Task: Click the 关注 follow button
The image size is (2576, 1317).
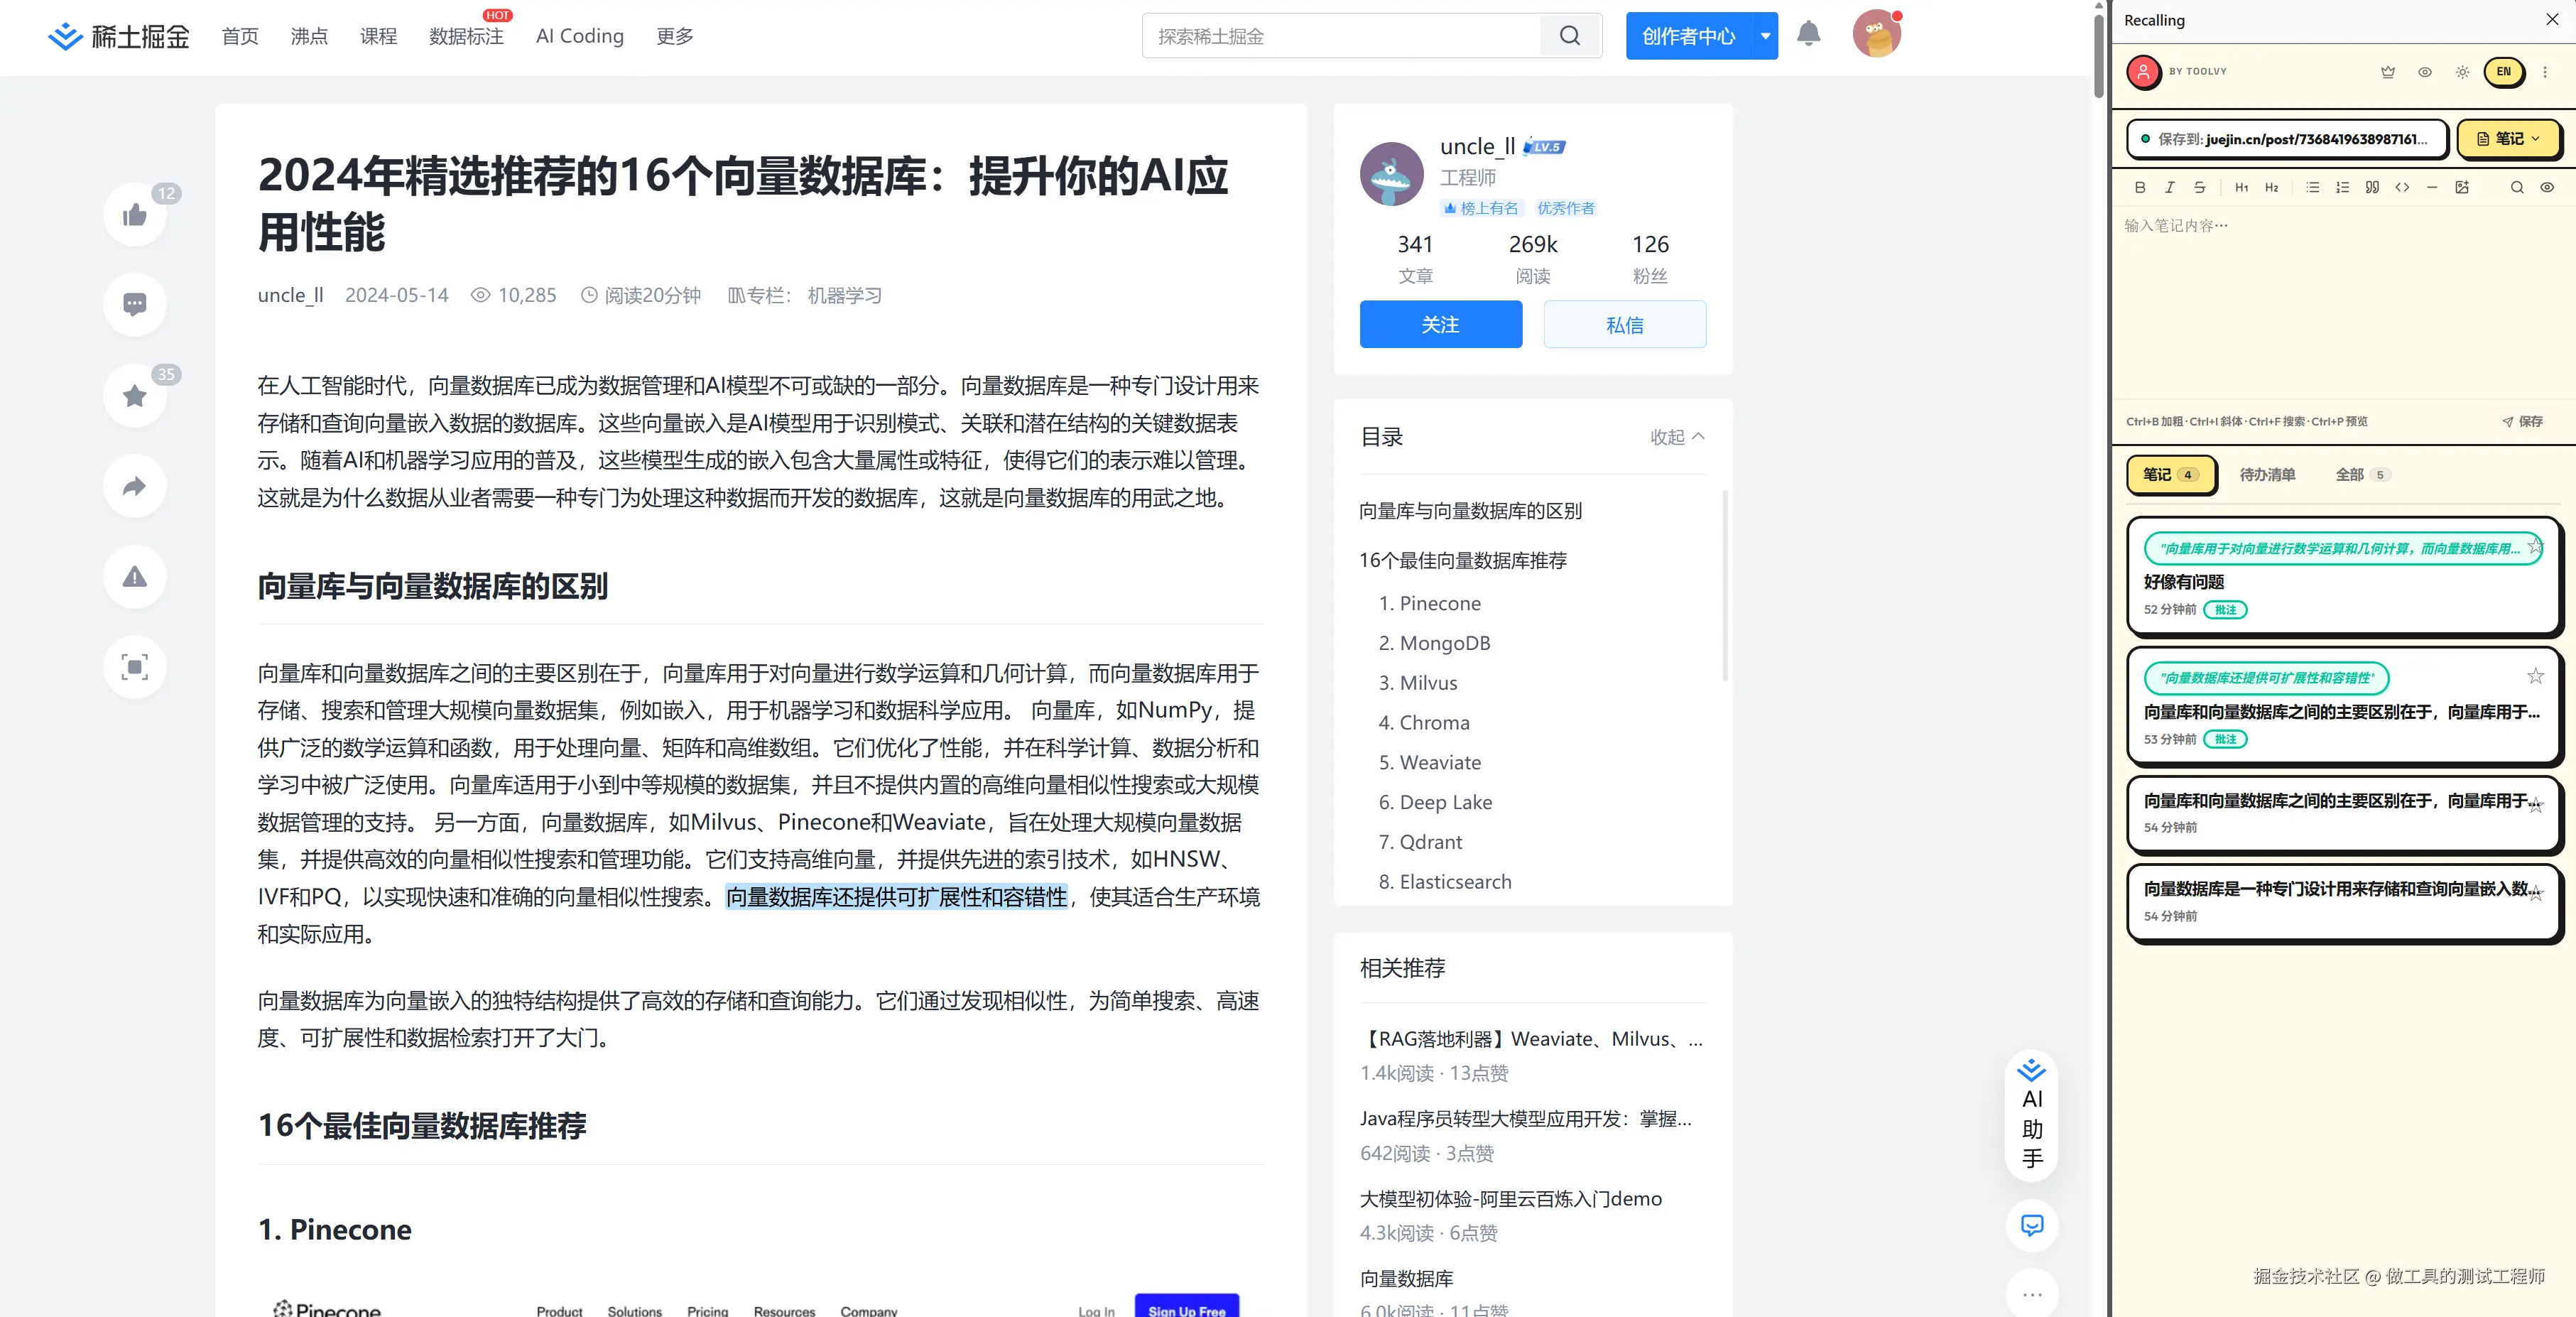Action: [x=1440, y=325]
